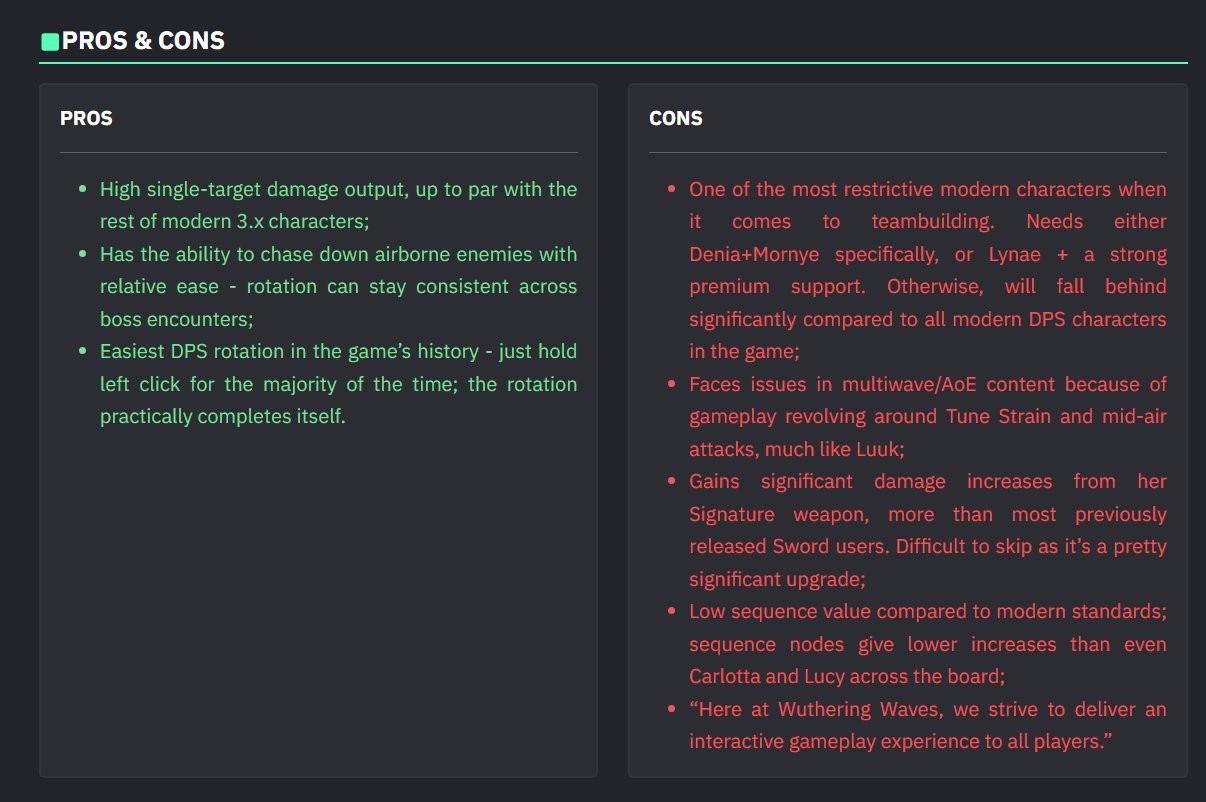The height and width of the screenshot is (802, 1206).
Task: Click the red bullet for restrictive teambuilding point
Action: click(x=672, y=189)
